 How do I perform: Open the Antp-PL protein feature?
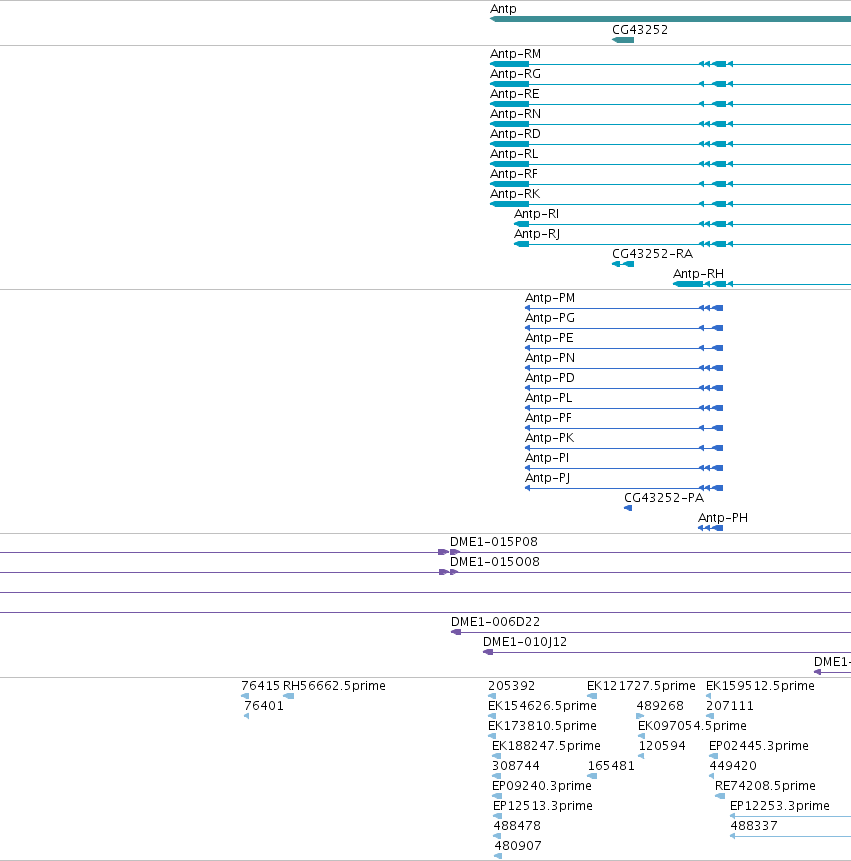pyautogui.click(x=548, y=398)
